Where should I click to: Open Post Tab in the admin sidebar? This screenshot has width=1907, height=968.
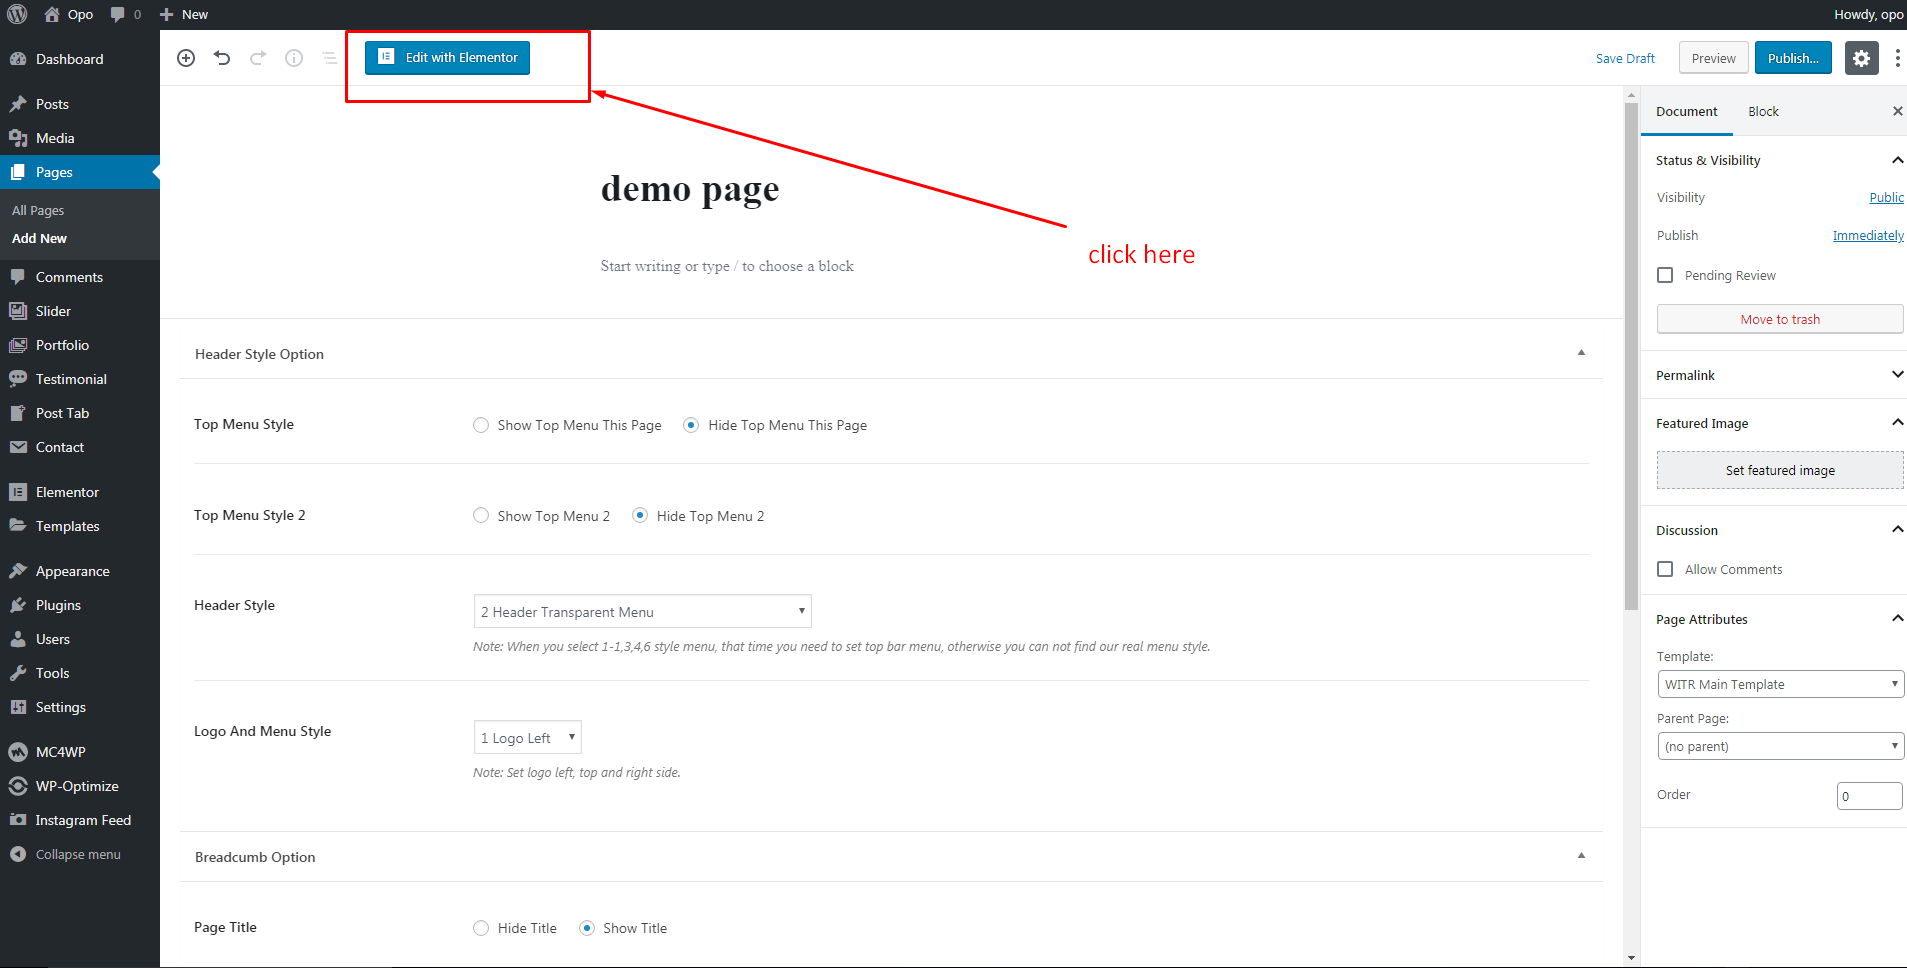[80, 413]
